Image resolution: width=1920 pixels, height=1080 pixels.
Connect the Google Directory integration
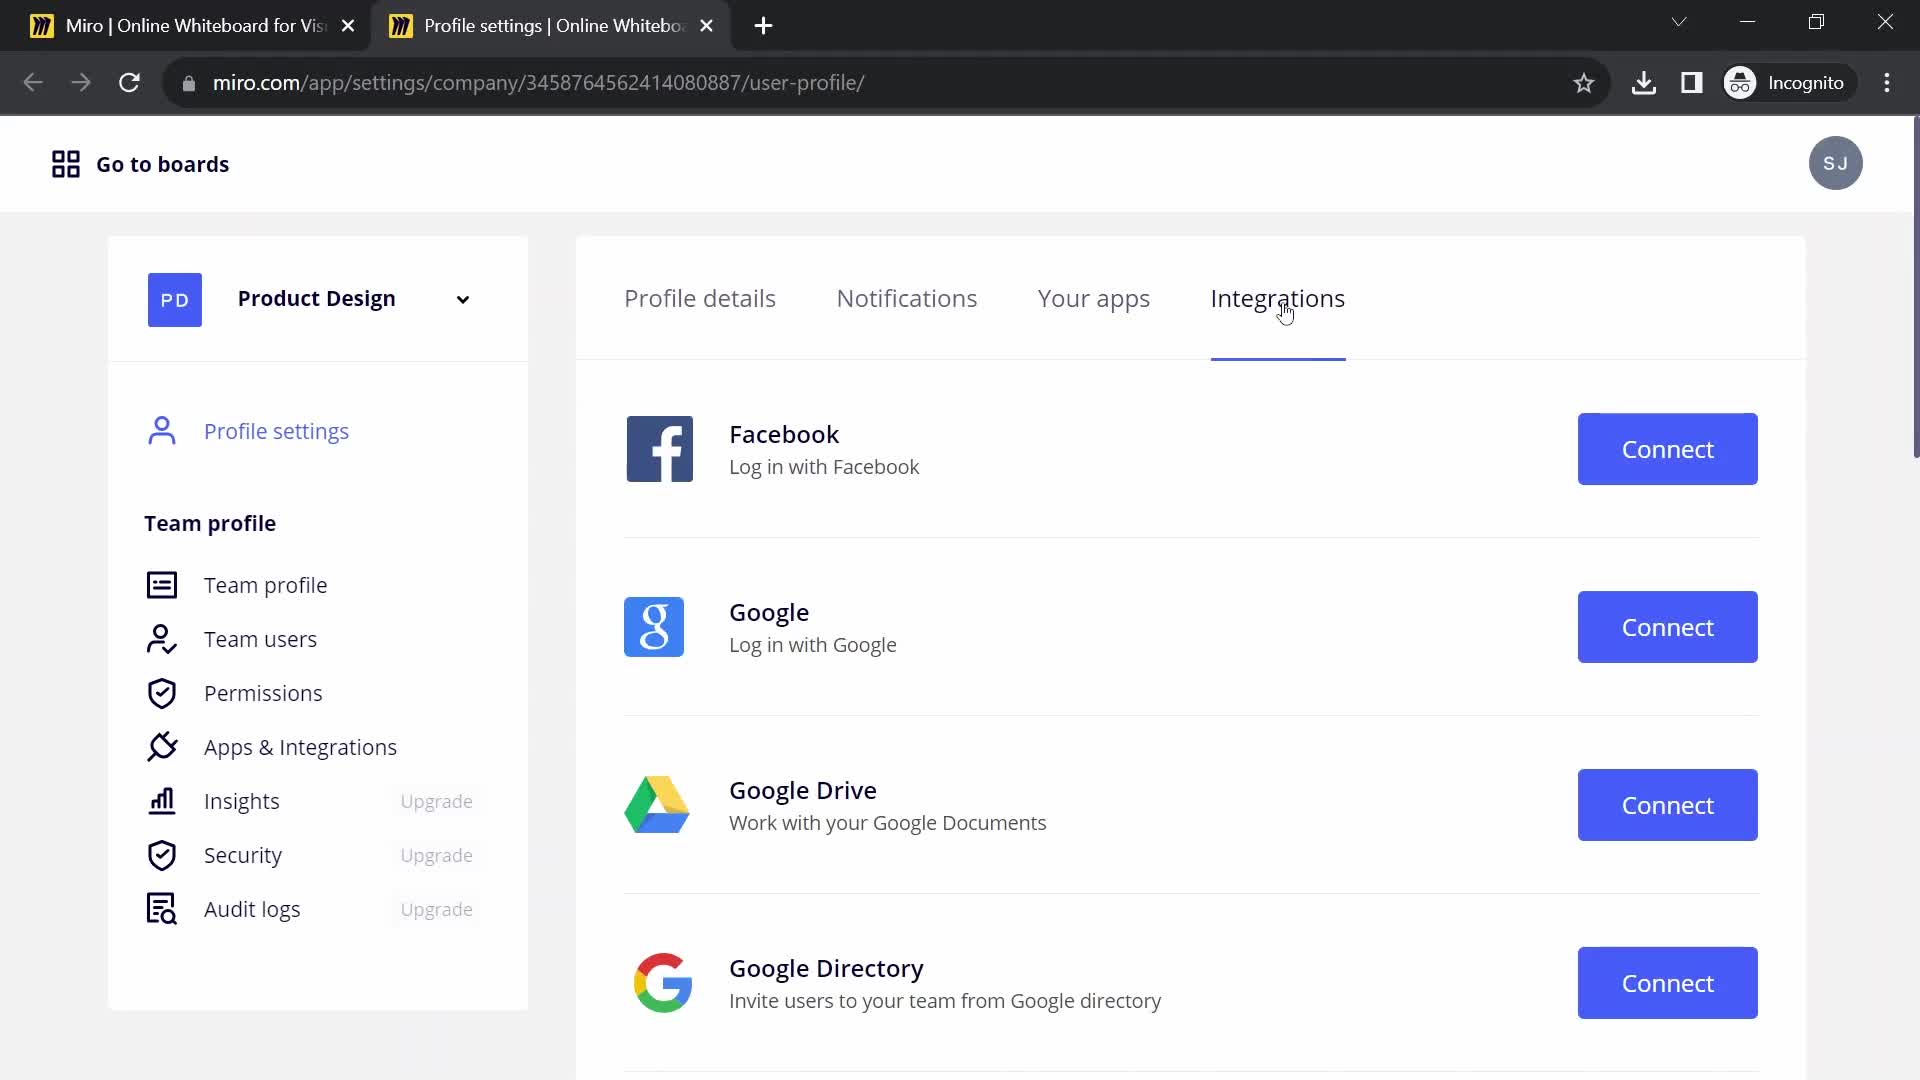[x=1667, y=983]
